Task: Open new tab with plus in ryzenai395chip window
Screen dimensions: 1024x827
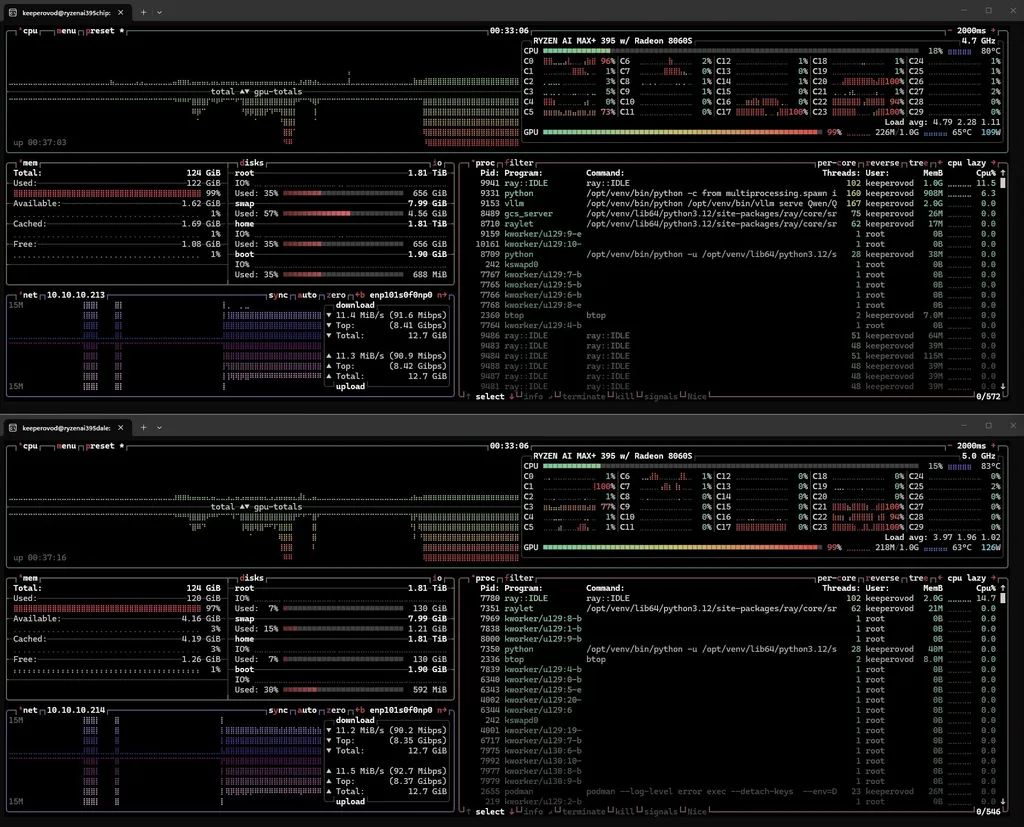Action: 144,12
